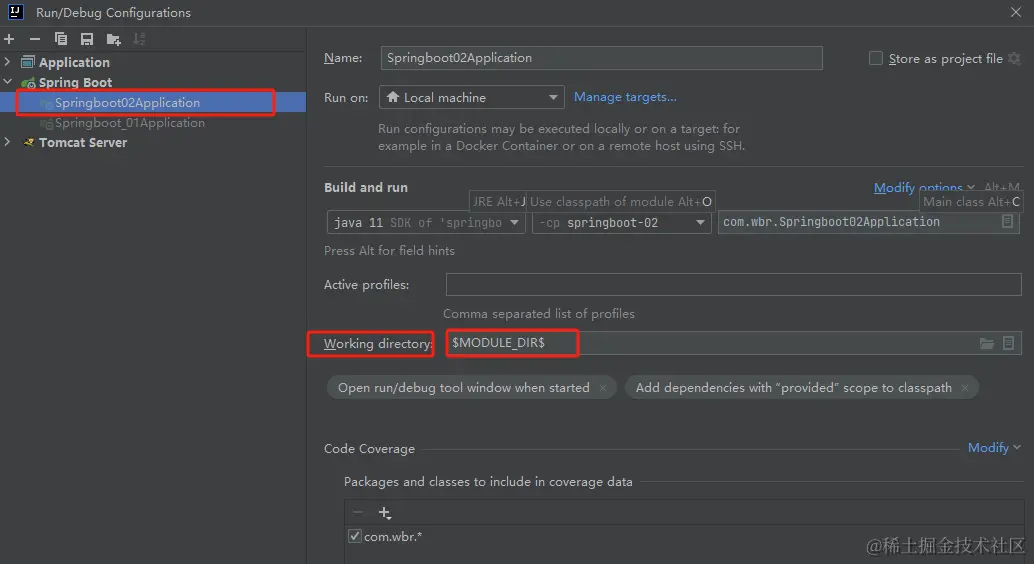Screen dimensions: 1034x564
Task: Insert a macro into the Working directory field
Action: tap(1008, 343)
